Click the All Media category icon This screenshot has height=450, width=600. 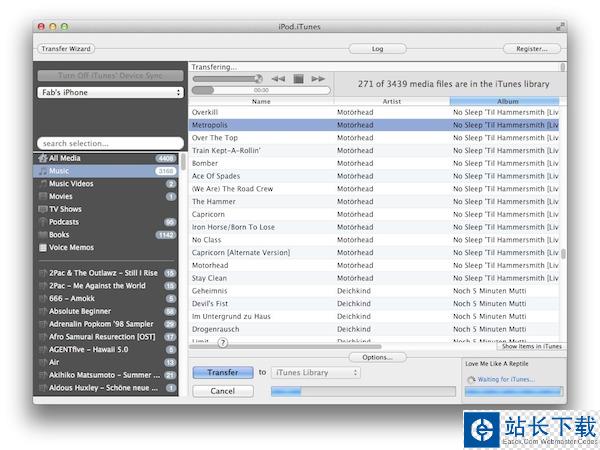coord(42,158)
